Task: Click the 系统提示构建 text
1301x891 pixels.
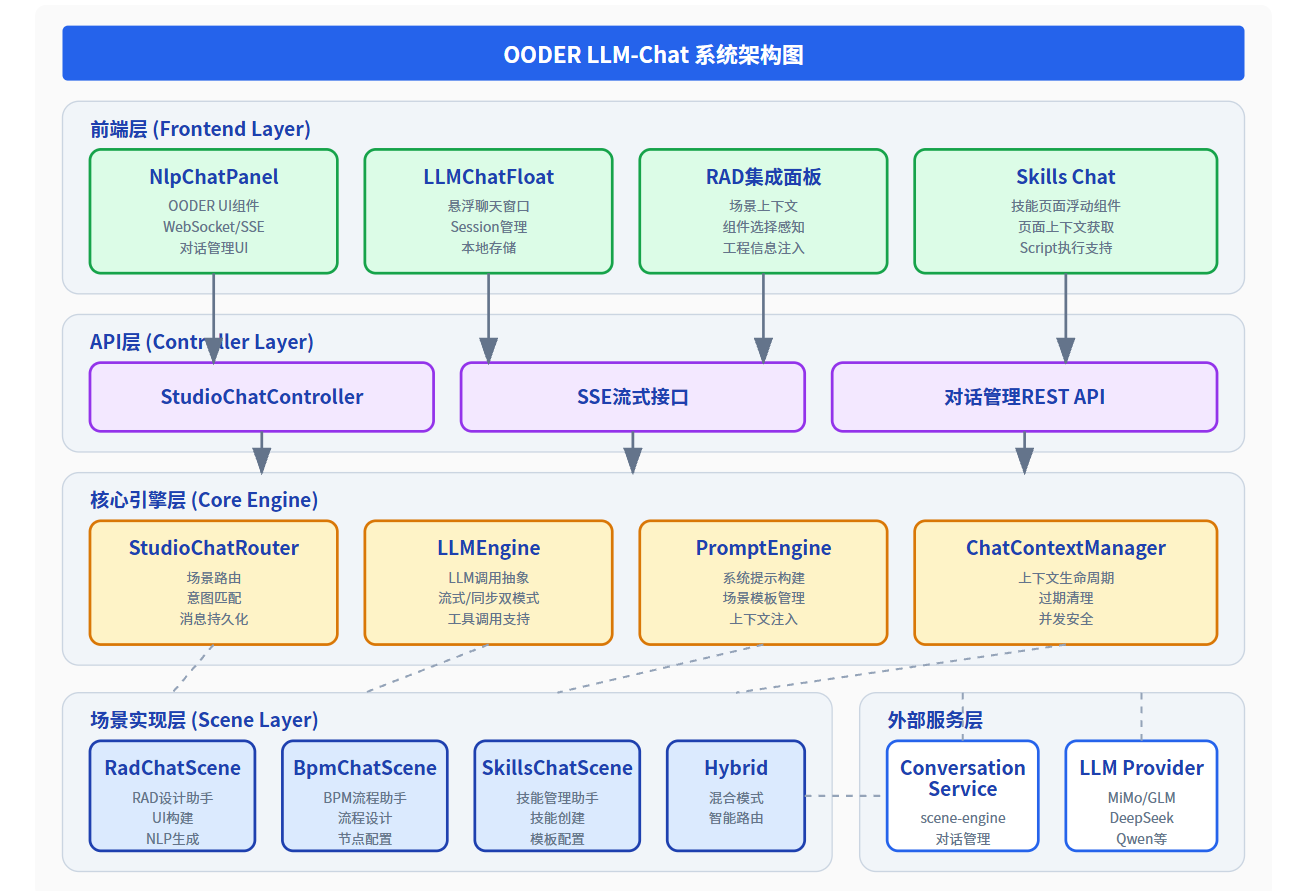Action: click(x=764, y=578)
